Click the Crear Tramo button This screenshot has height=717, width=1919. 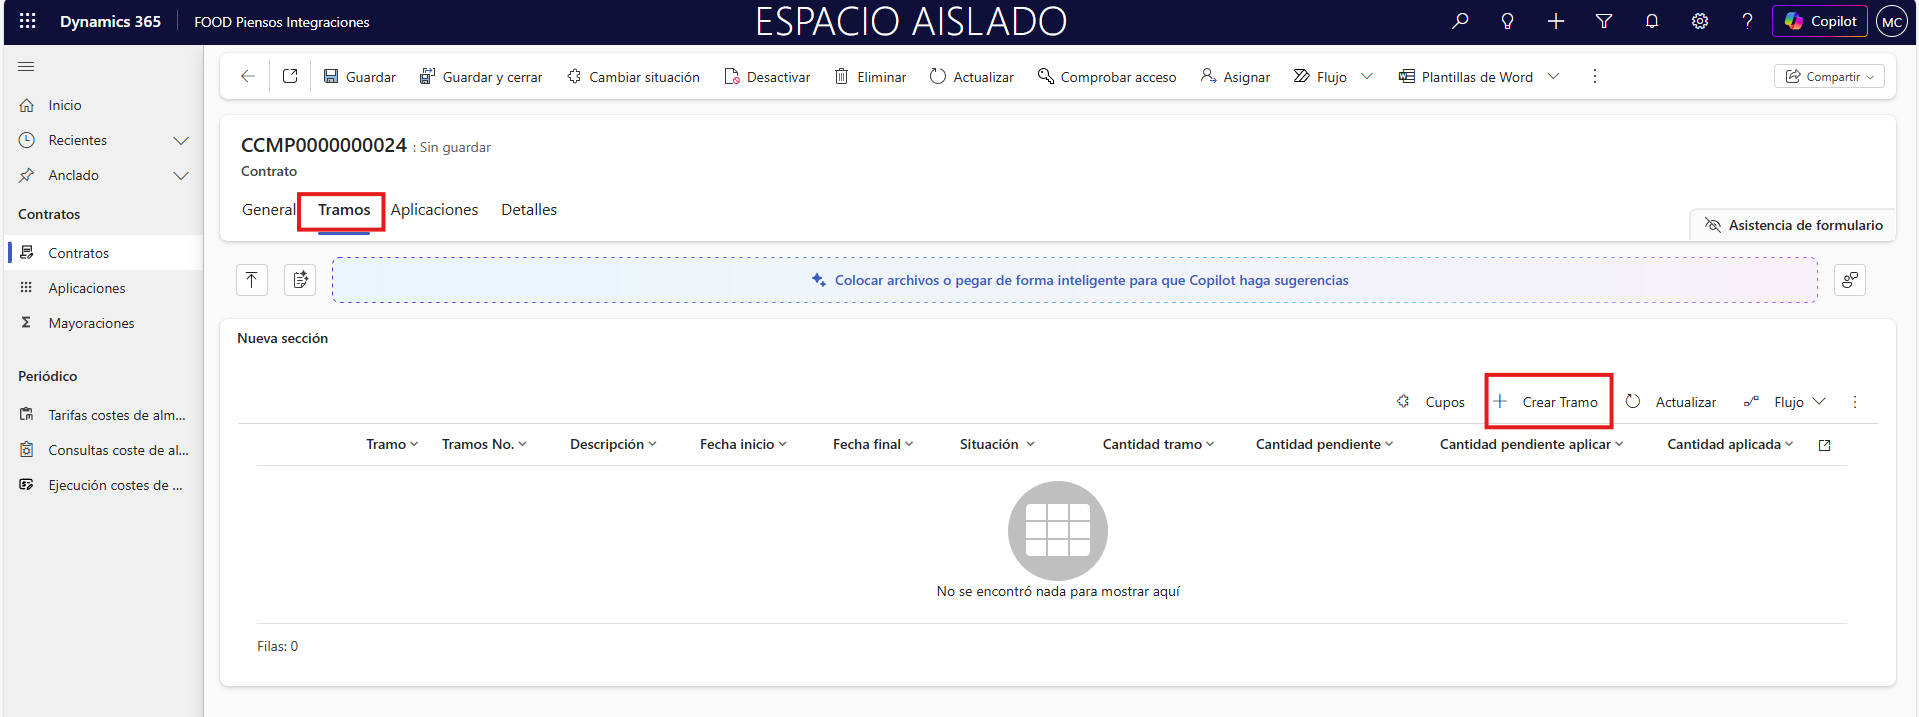point(1548,402)
